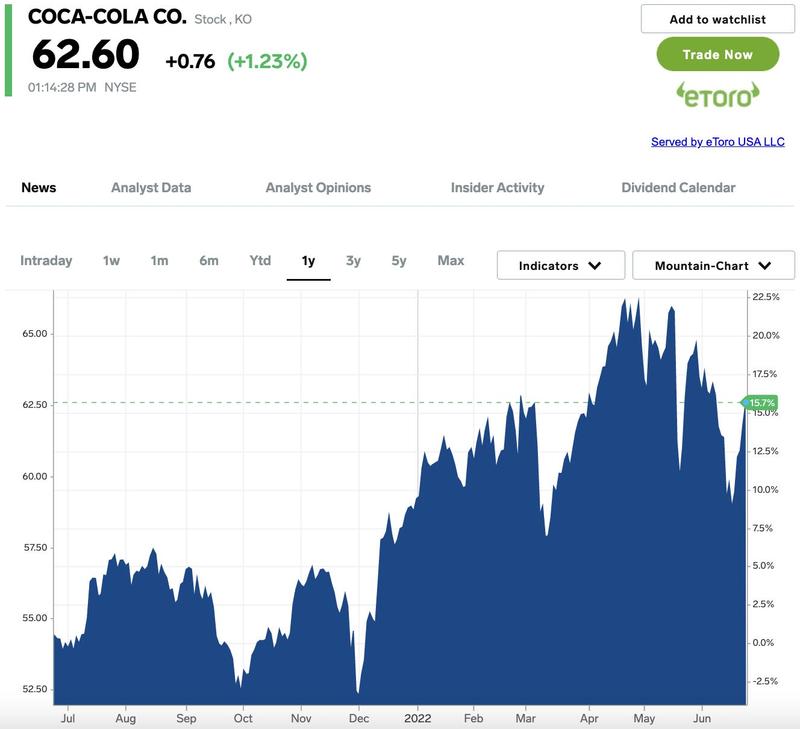This screenshot has width=800, height=729.
Task: Choose the 6m chart range
Action: tap(208, 260)
